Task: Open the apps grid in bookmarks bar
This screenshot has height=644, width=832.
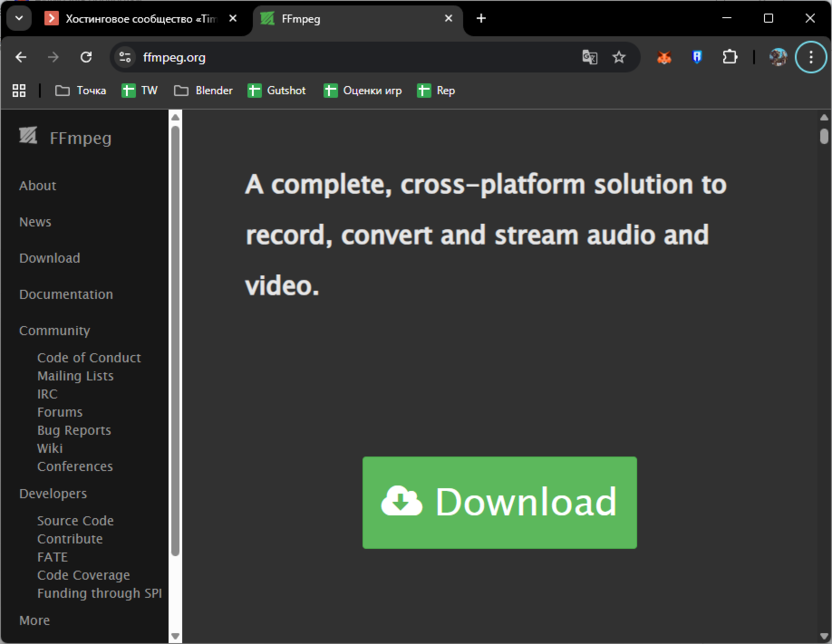Action: click(19, 90)
